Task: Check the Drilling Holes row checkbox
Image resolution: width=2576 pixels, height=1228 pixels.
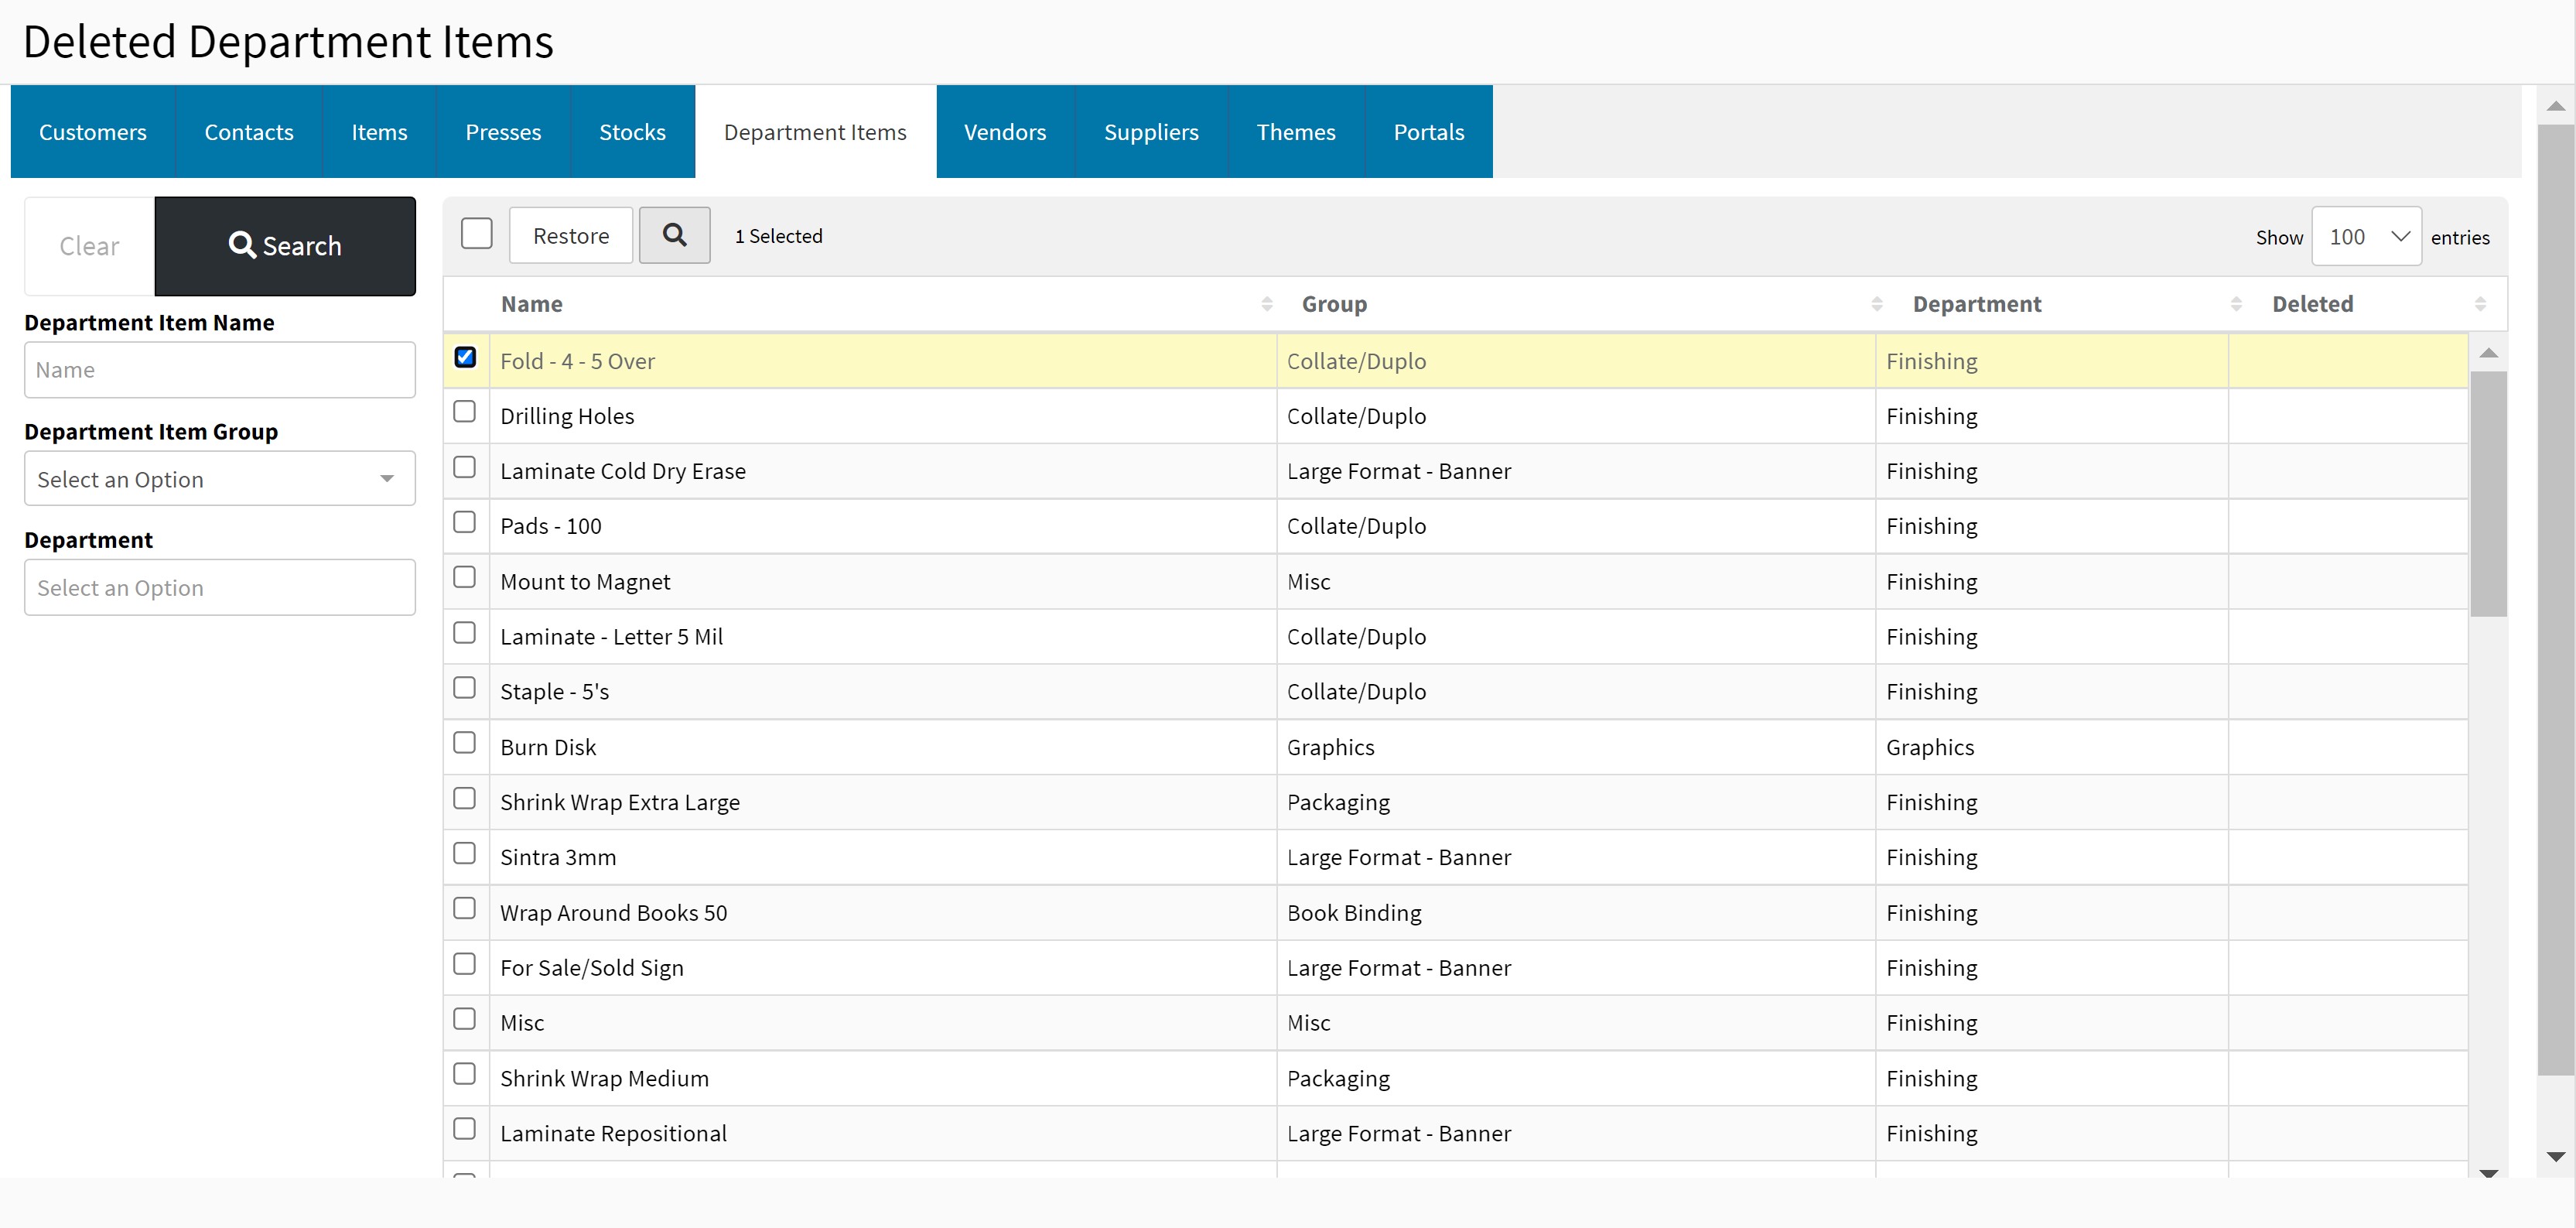Action: pos(465,412)
